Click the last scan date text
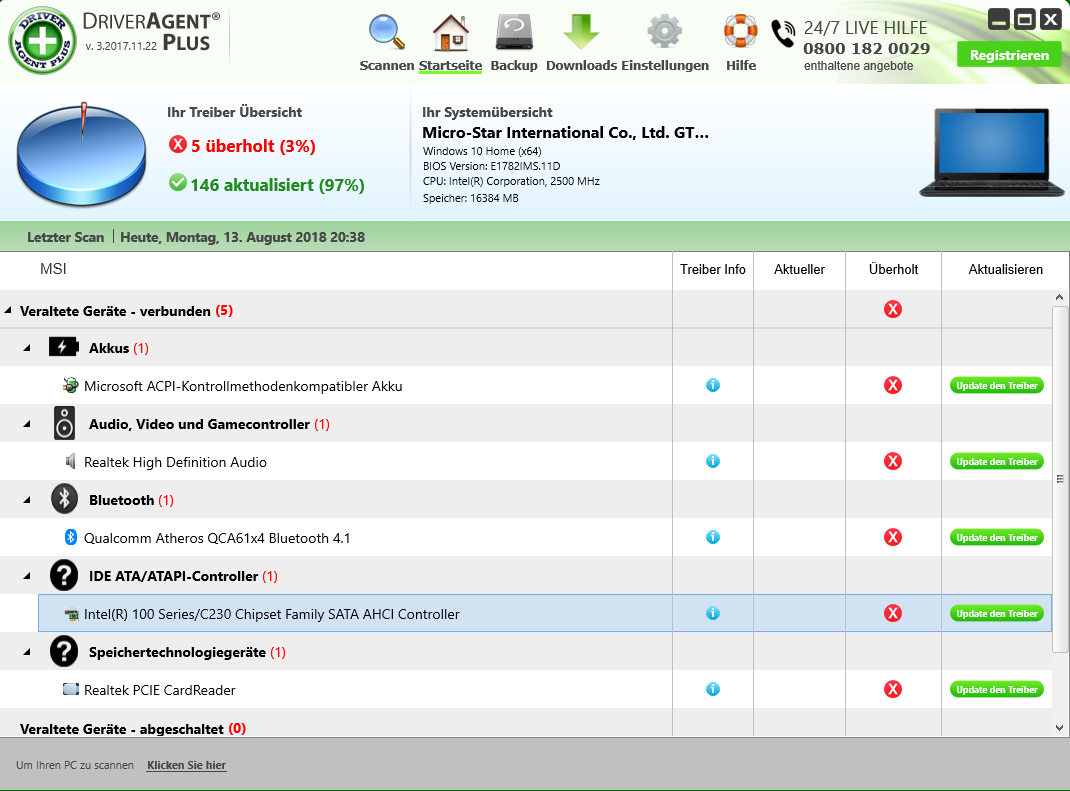This screenshot has width=1070, height=791. [x=242, y=238]
